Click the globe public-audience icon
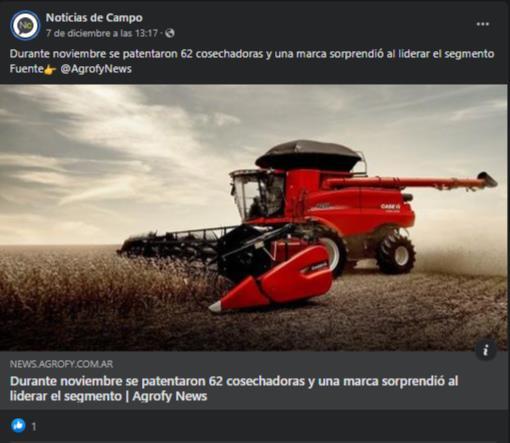The height and width of the screenshot is (443, 510). pyautogui.click(x=170, y=33)
